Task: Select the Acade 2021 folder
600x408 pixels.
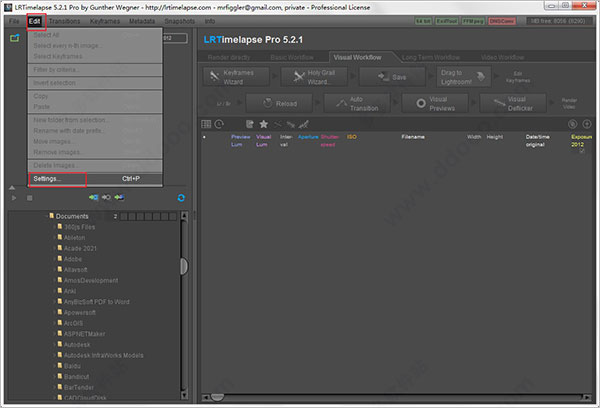Action: point(80,248)
